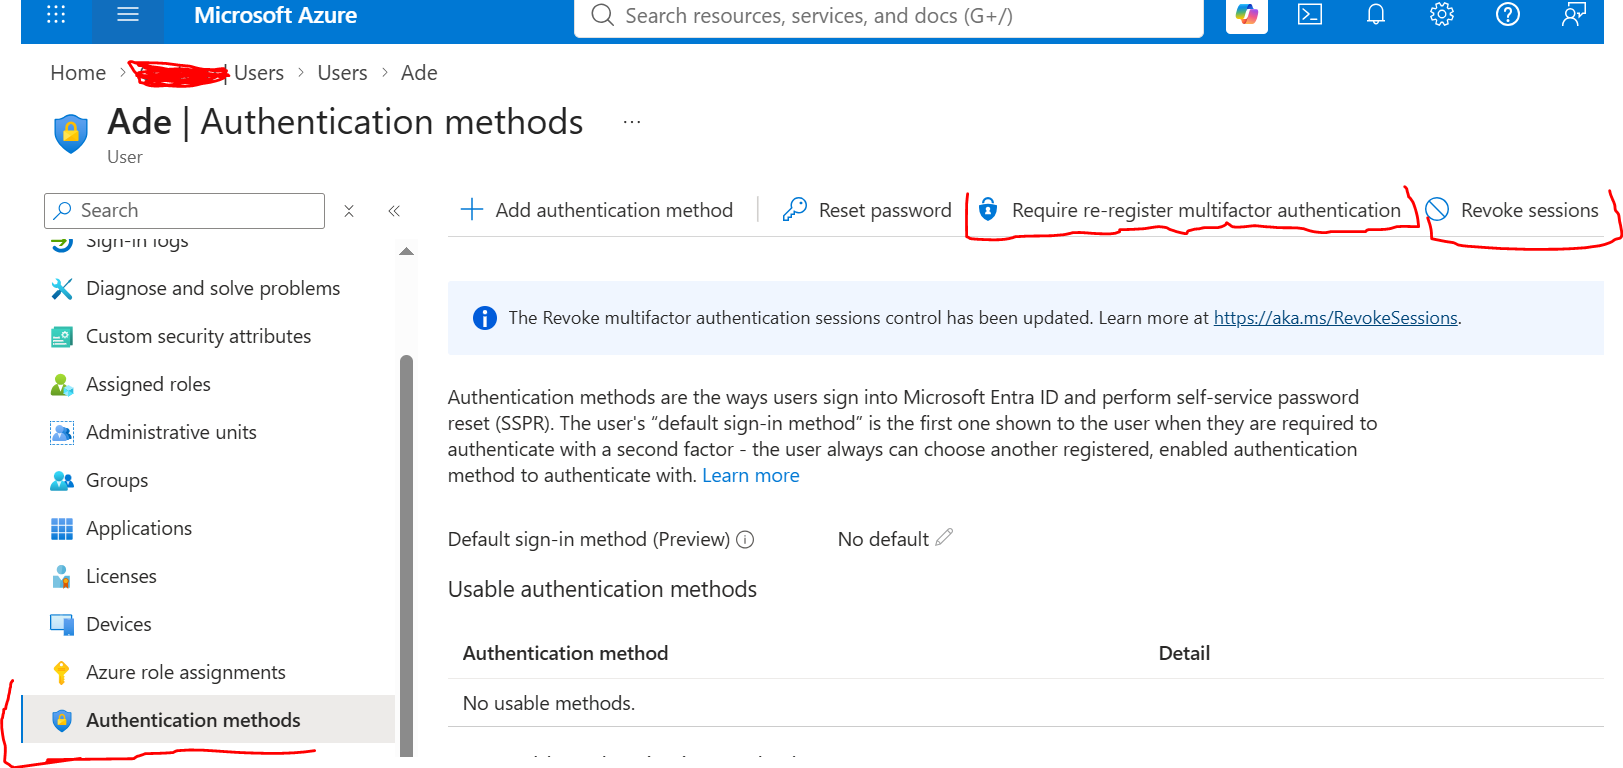This screenshot has height=768, width=1623.
Task: Click the Microsoft Azure portal title
Action: pos(275,15)
